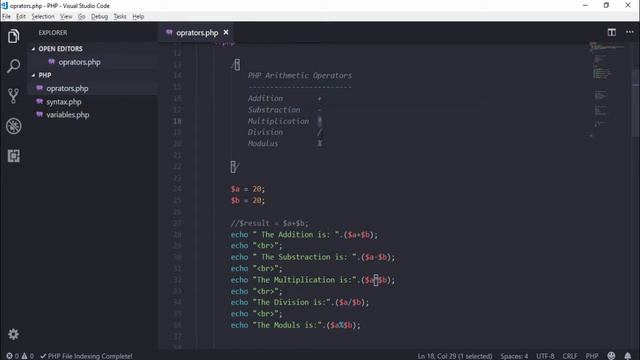The height and width of the screenshot is (360, 640).
Task: Change file encoding UTF-8
Action: pyautogui.click(x=545, y=356)
